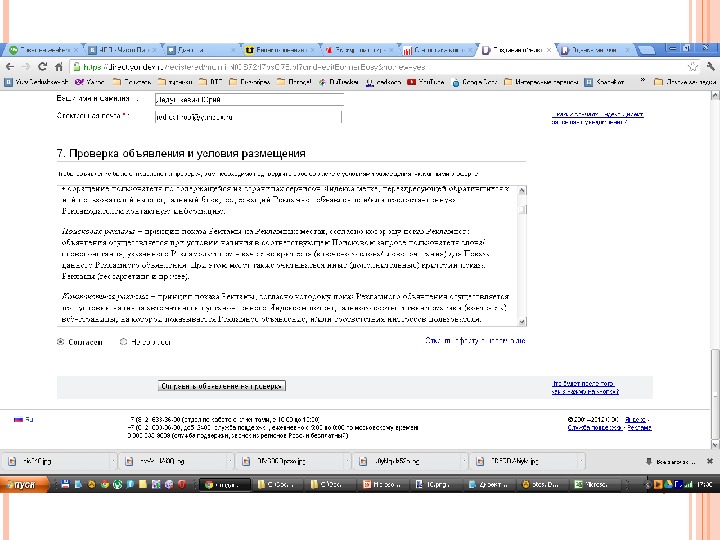Launch Chrome from quick launch icons
Screen dimensions: 720x540
105,484
